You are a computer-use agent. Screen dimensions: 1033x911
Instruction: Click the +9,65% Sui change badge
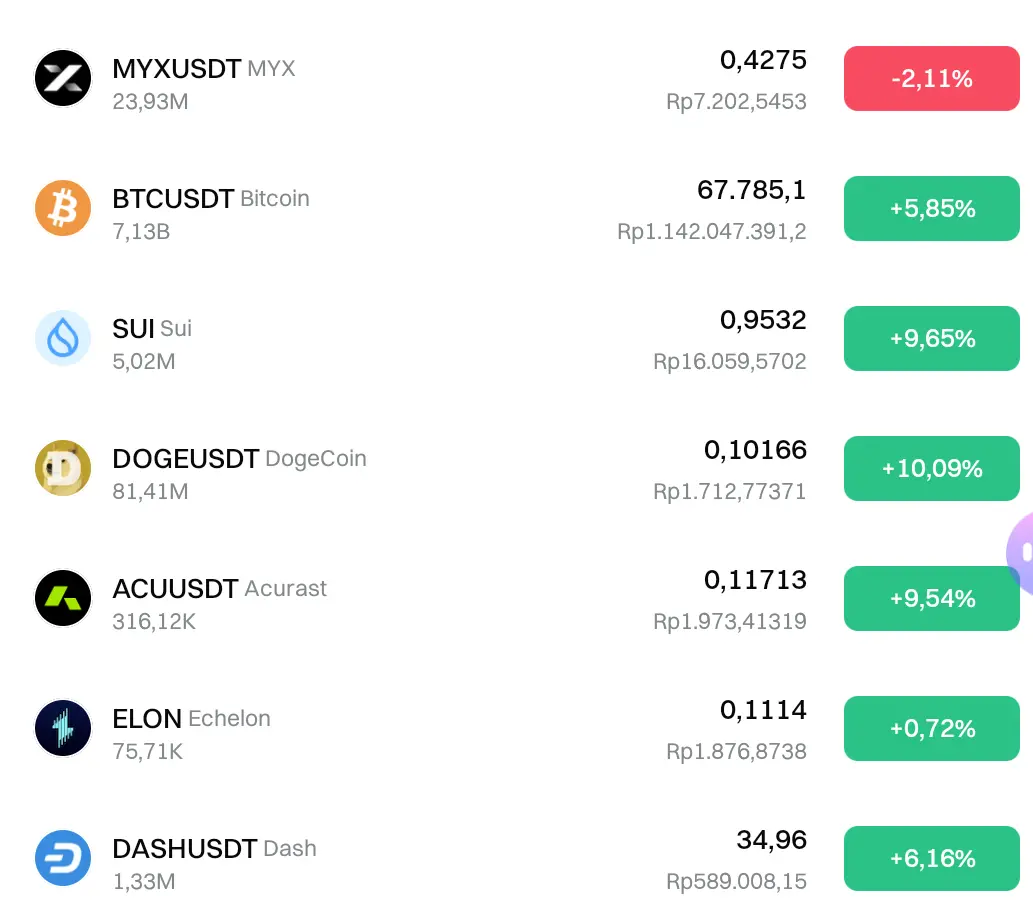coord(932,338)
